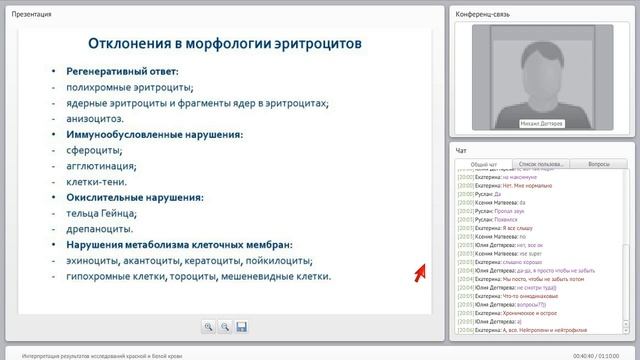Click the гипохромные клетки, тороциты line
This screenshot has width=640, height=360.
point(198,276)
